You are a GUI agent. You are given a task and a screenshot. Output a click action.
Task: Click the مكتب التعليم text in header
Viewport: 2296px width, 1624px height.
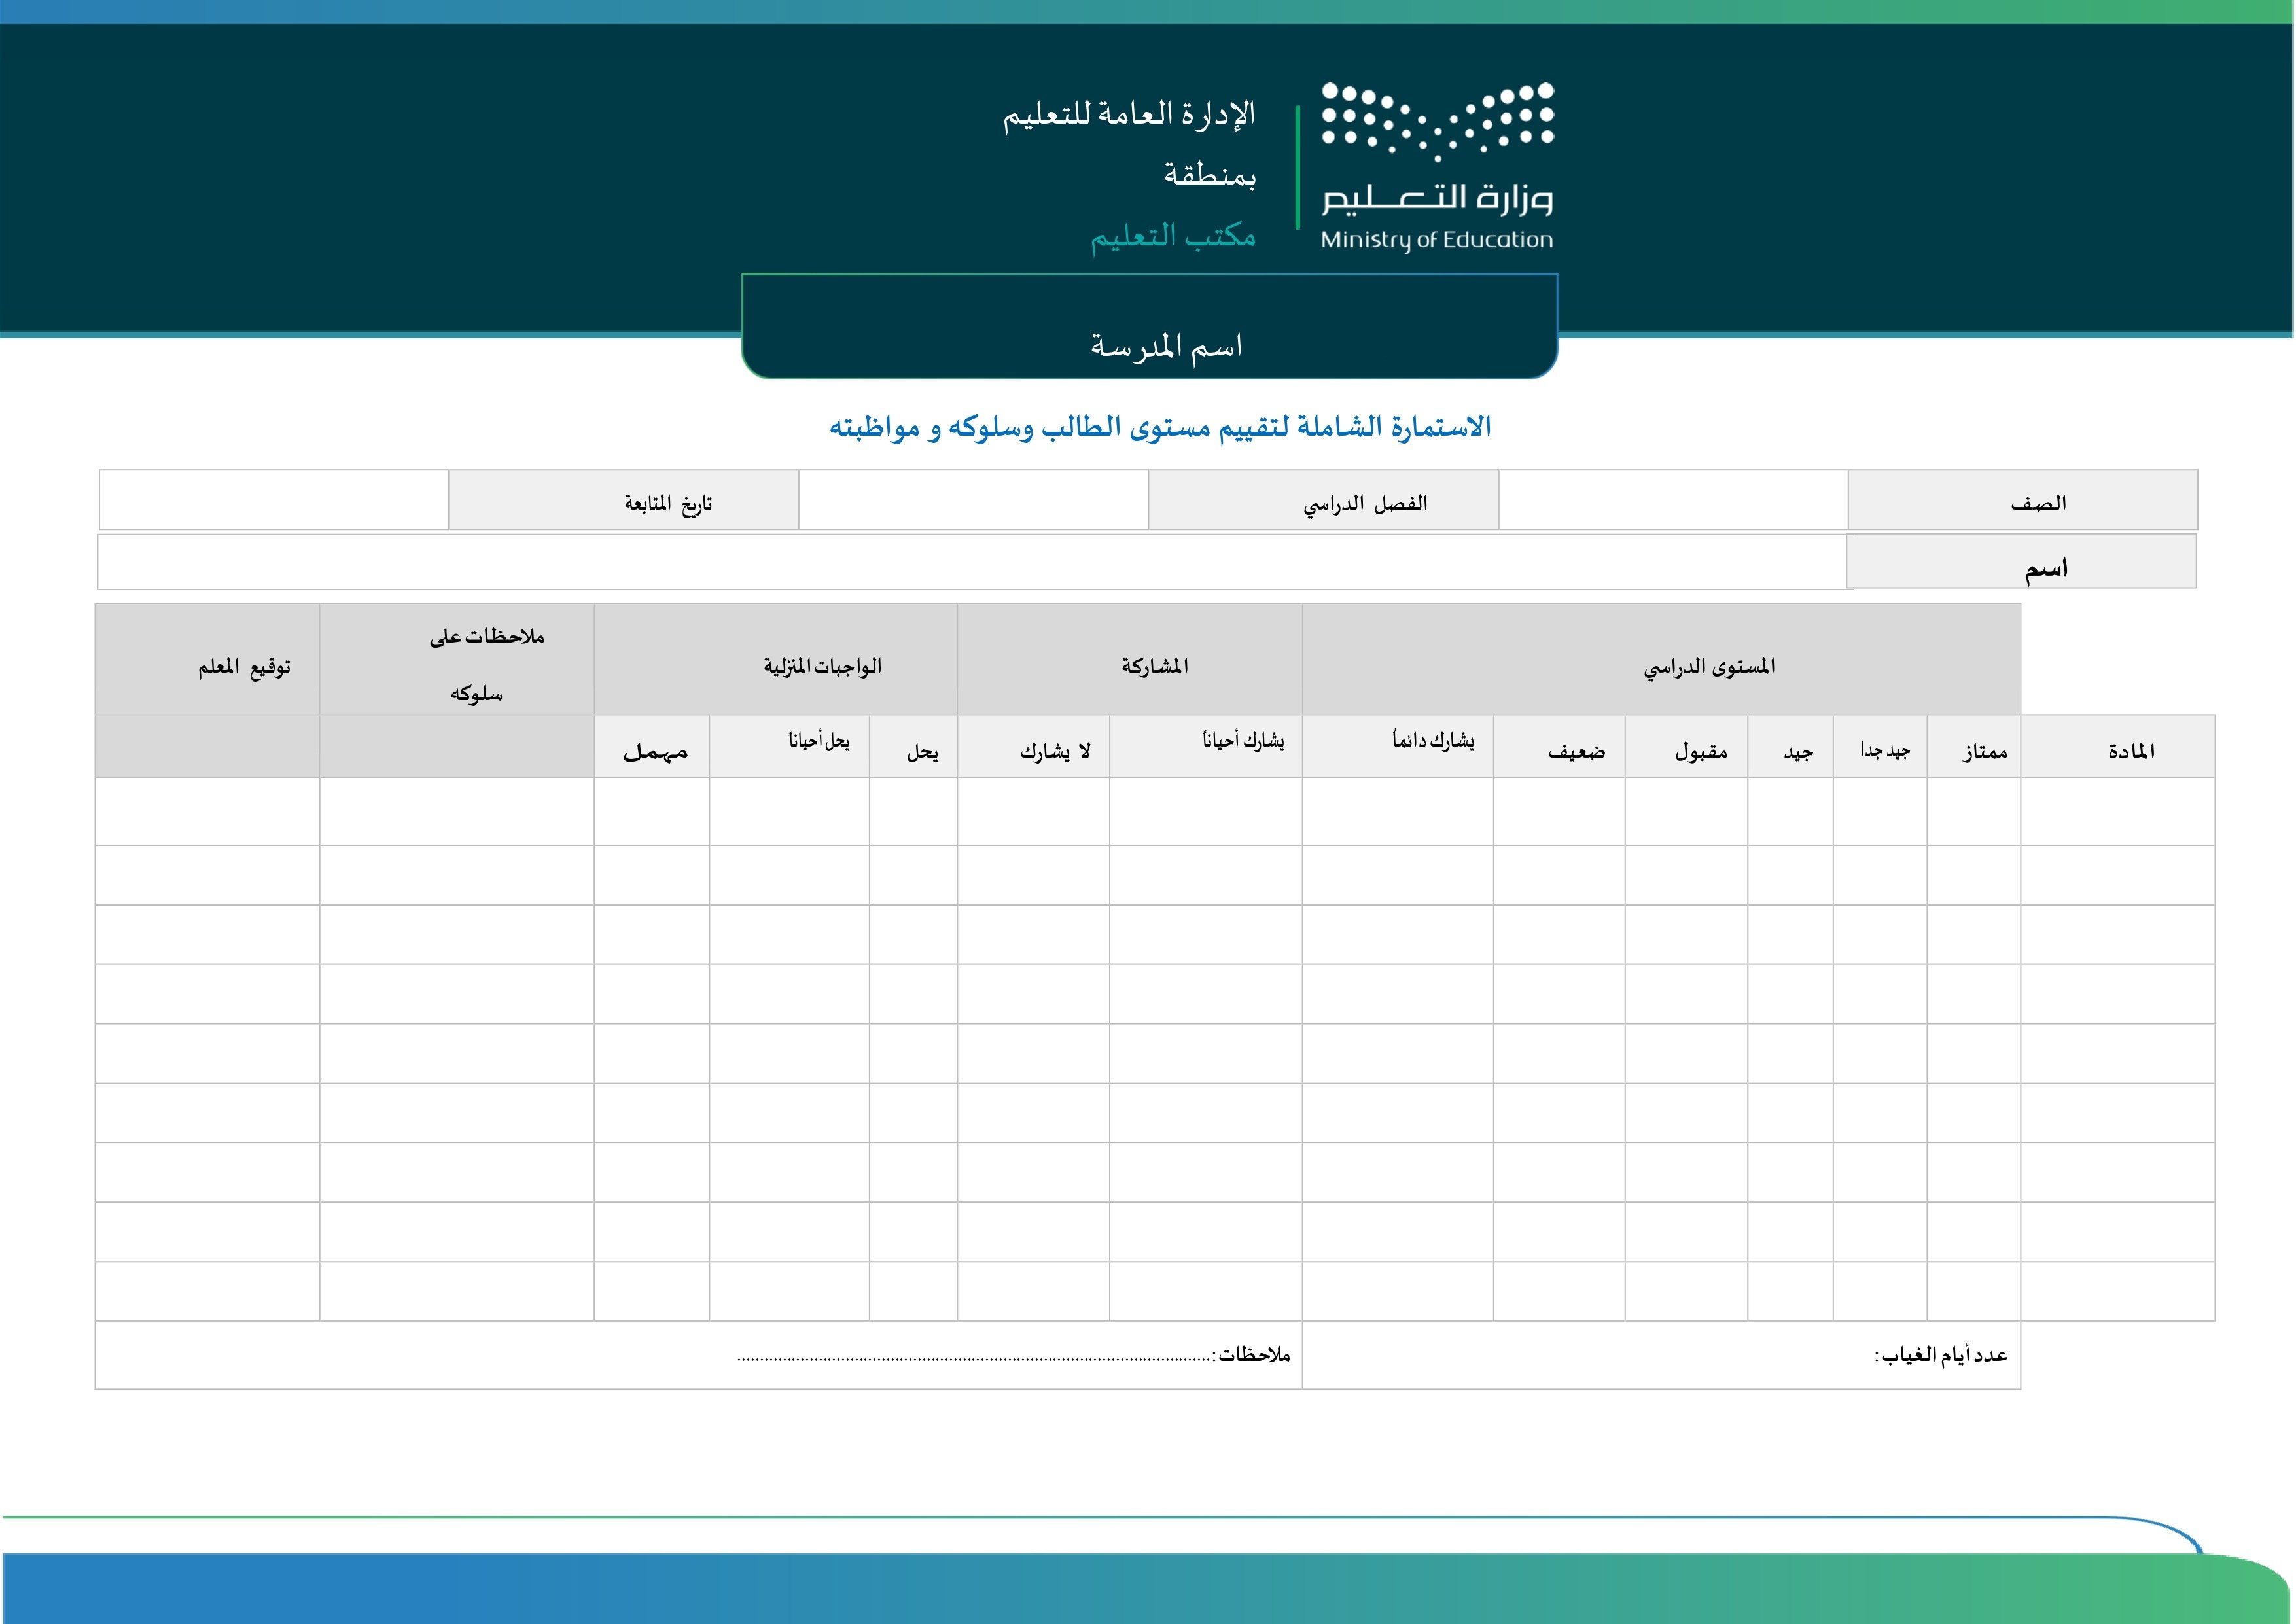point(1172,237)
